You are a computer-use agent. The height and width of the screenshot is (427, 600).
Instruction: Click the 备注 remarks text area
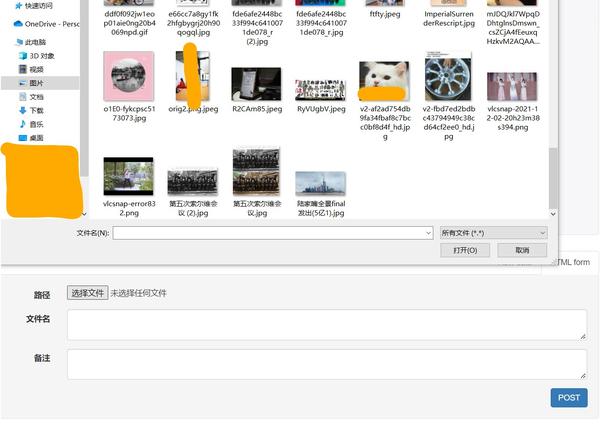coord(327,364)
